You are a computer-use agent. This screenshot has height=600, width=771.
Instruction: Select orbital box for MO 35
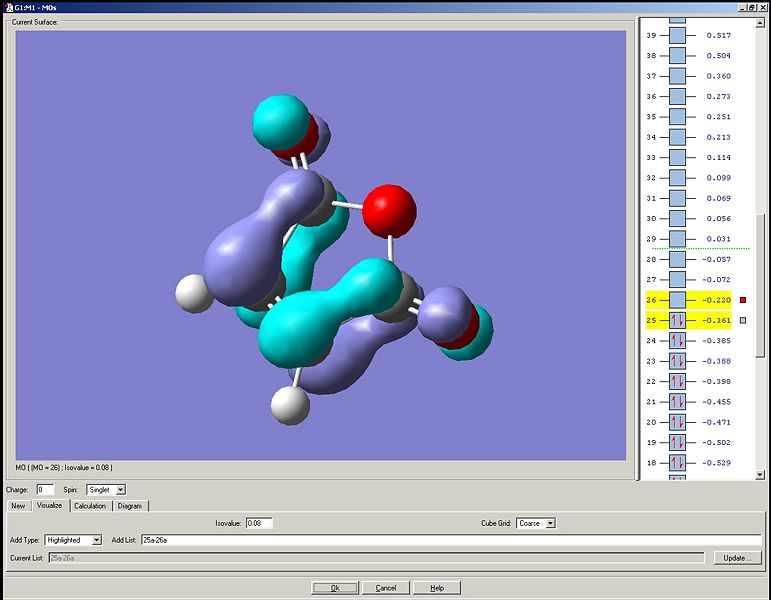point(677,117)
